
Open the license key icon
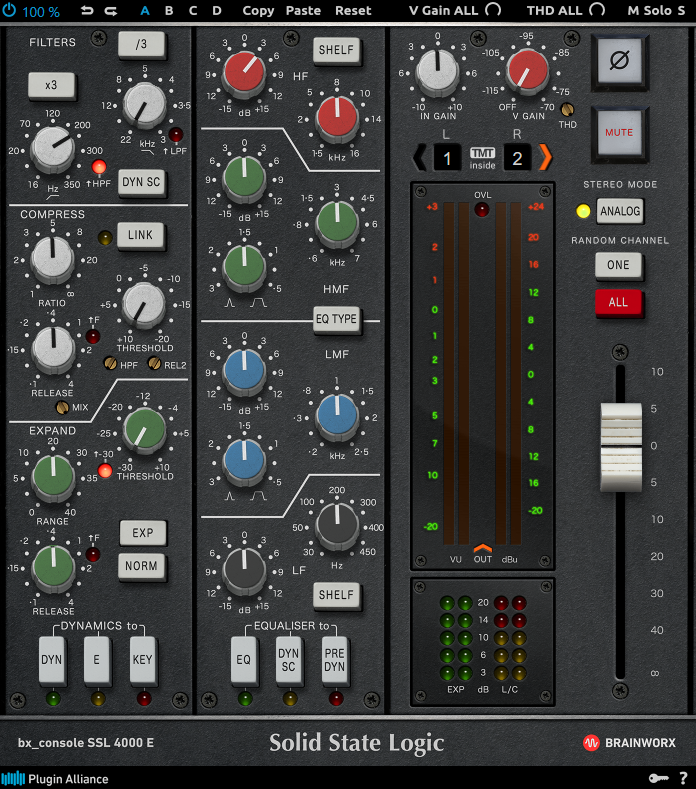click(658, 778)
